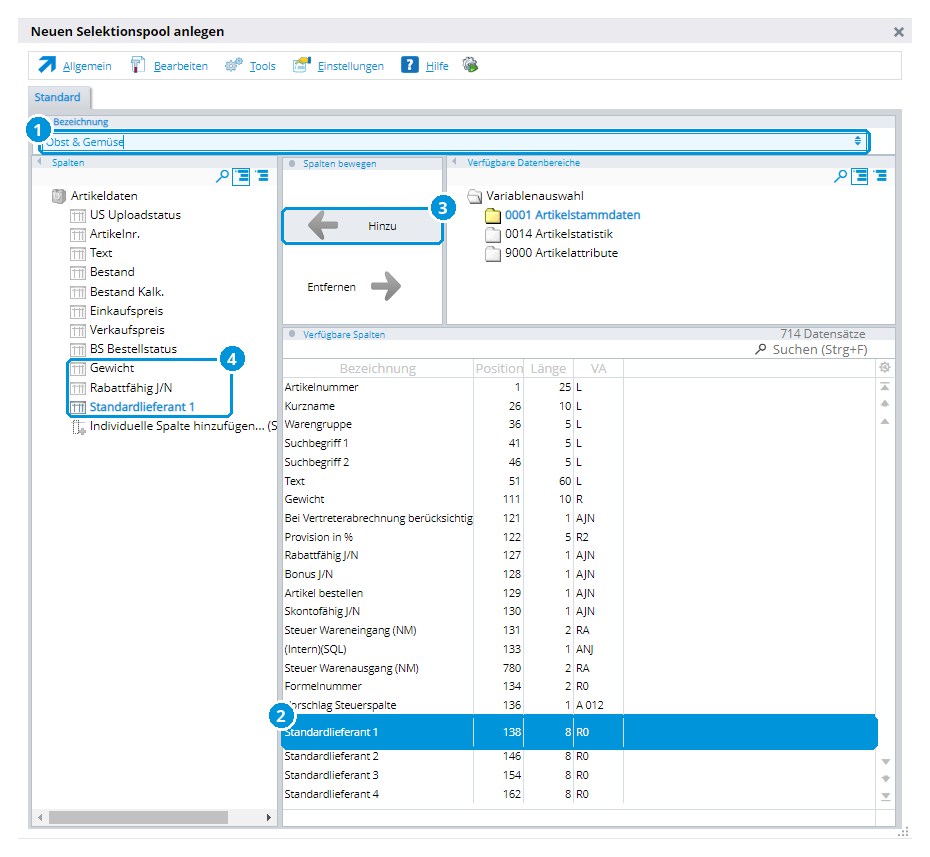Search in the Spalten panel
Image resolution: width=930 pixels, height=857 pixels.
tap(222, 176)
